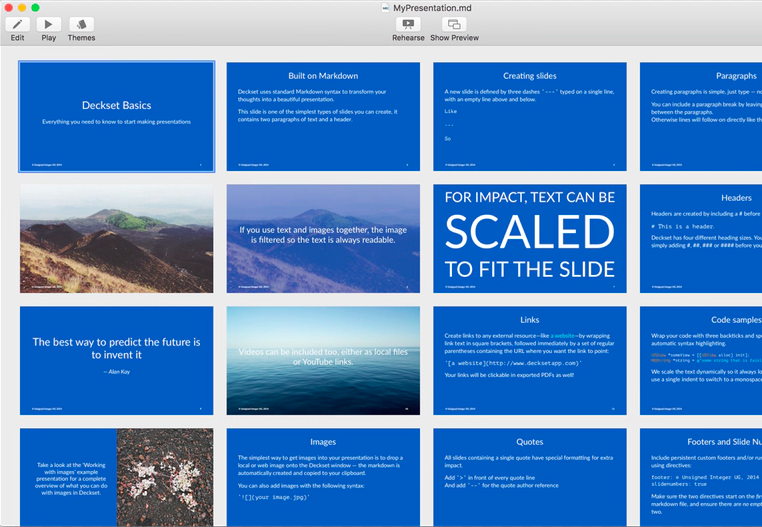Click the Play label in the toolbar

pos(49,38)
